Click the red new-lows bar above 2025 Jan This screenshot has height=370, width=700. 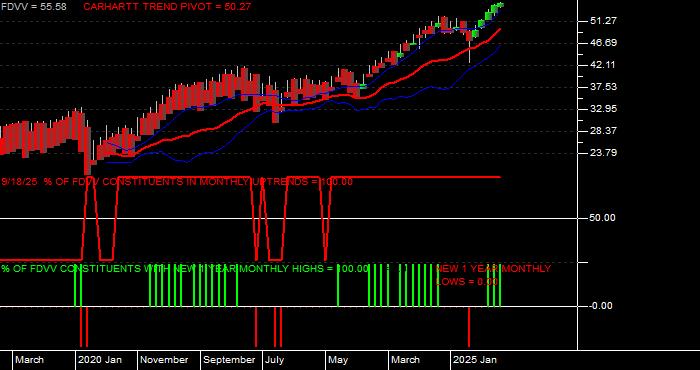tap(469, 327)
